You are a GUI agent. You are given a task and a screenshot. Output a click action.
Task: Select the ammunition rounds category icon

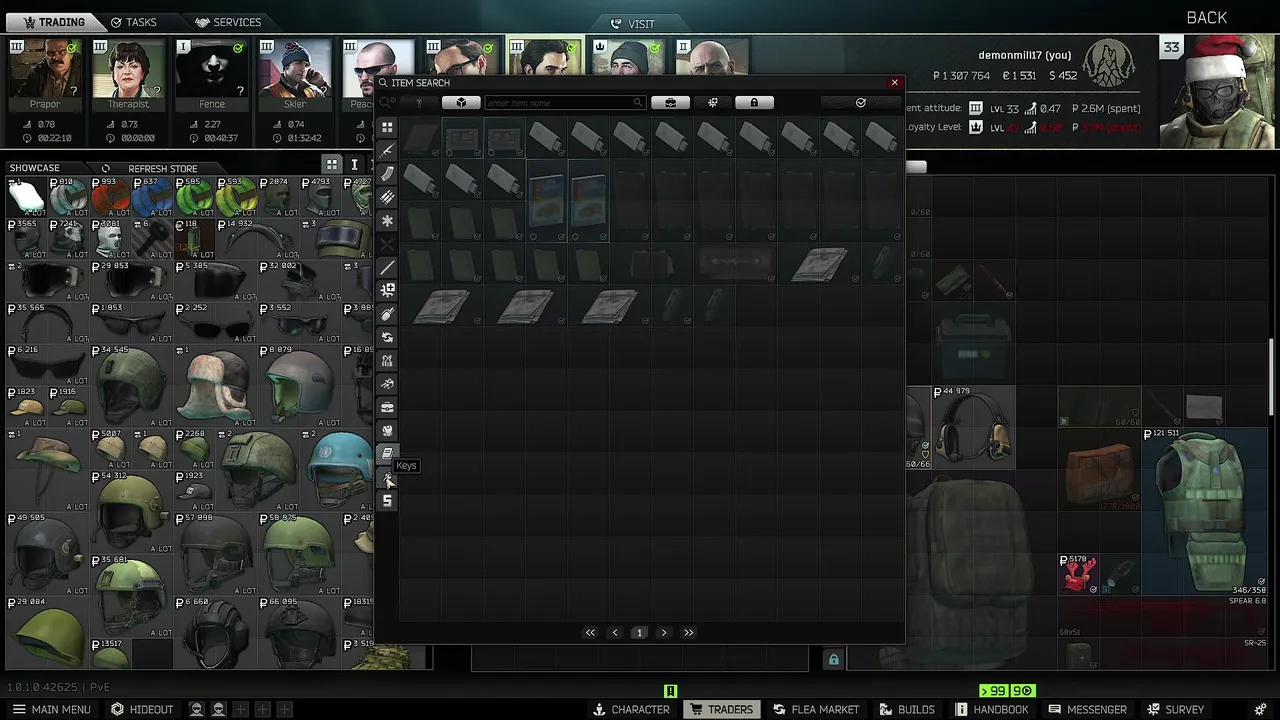click(387, 197)
